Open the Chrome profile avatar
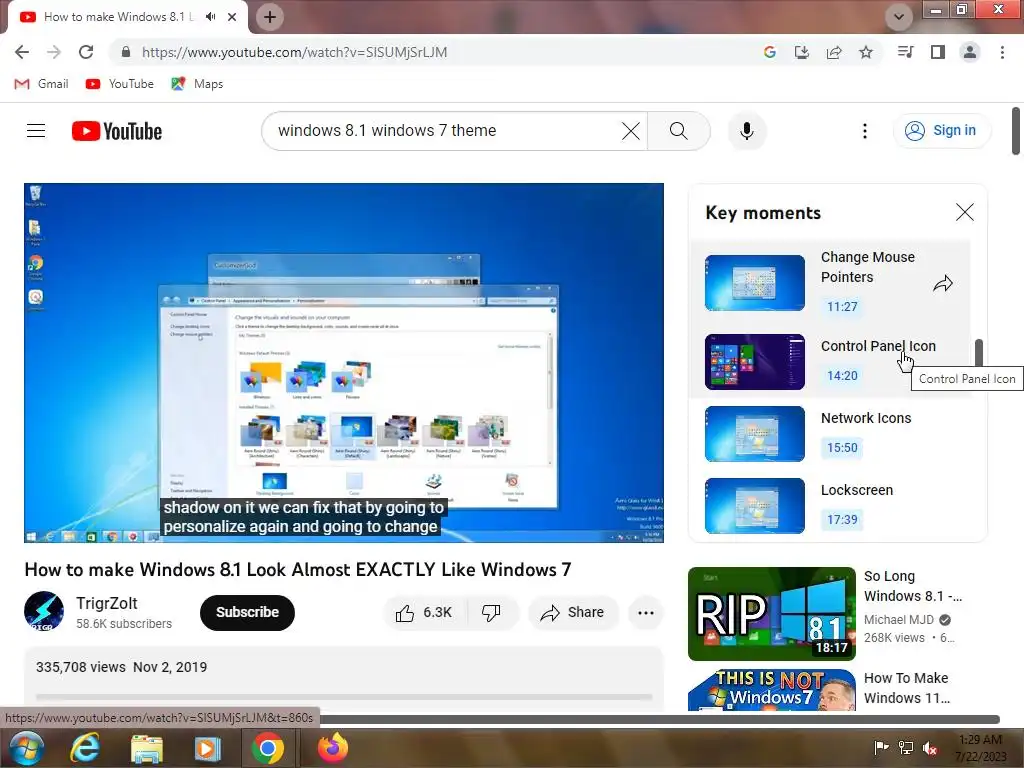Viewport: 1024px width, 768px height. click(x=970, y=52)
